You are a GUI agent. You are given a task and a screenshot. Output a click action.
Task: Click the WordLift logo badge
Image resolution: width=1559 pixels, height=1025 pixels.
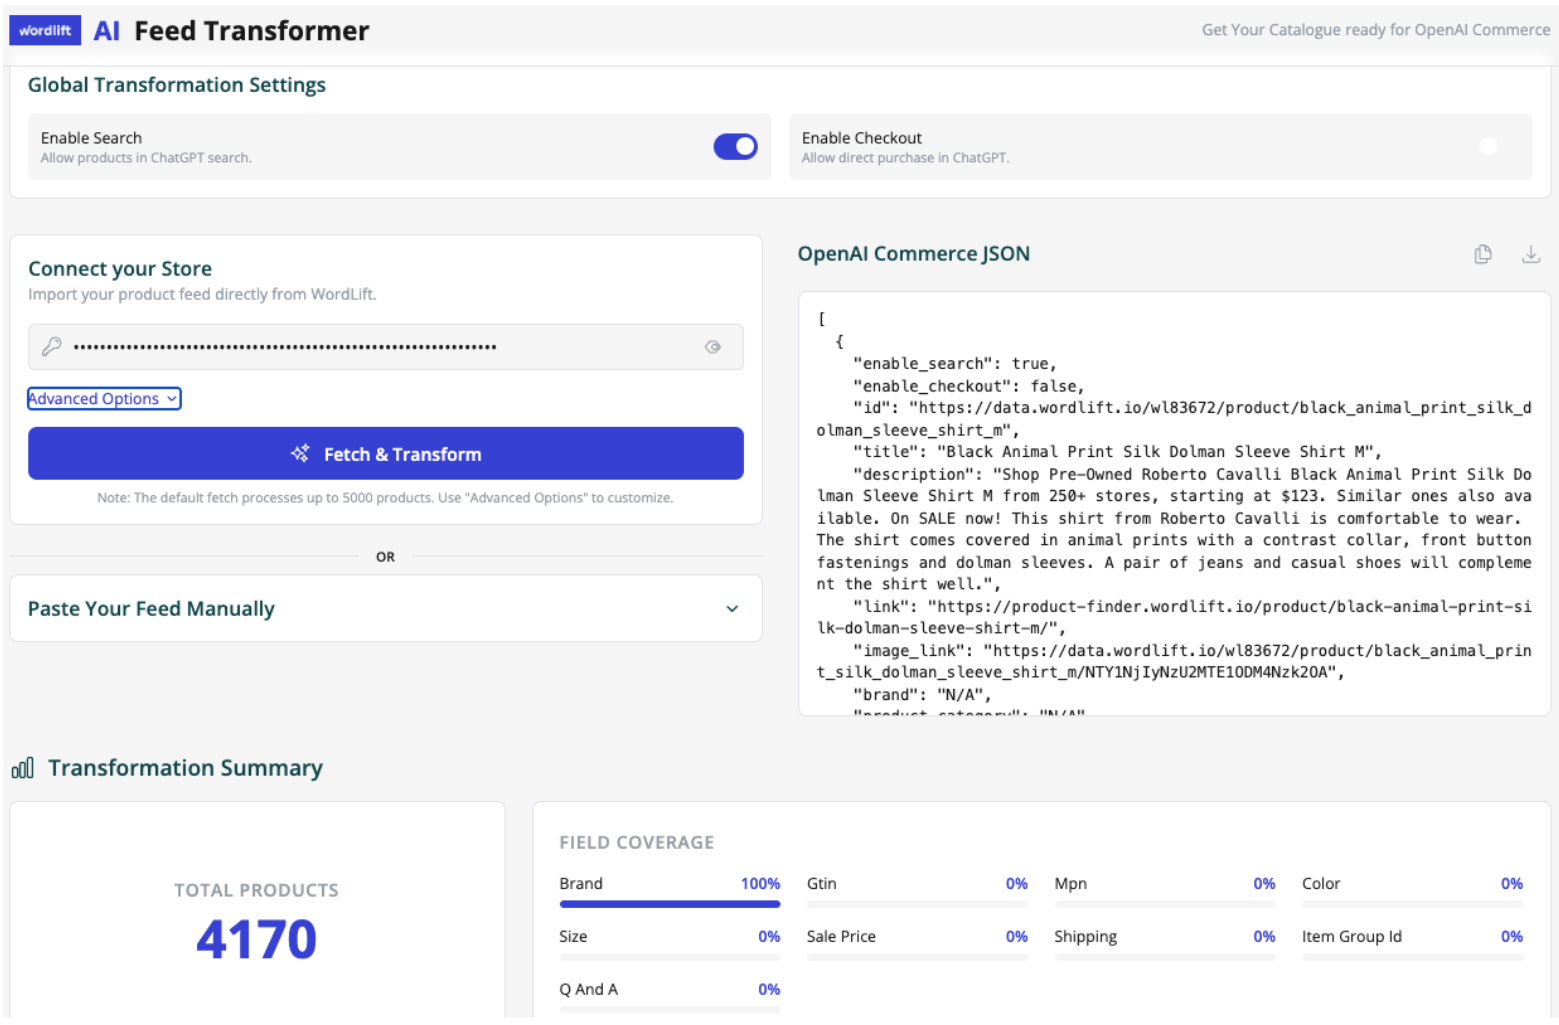pos(45,31)
